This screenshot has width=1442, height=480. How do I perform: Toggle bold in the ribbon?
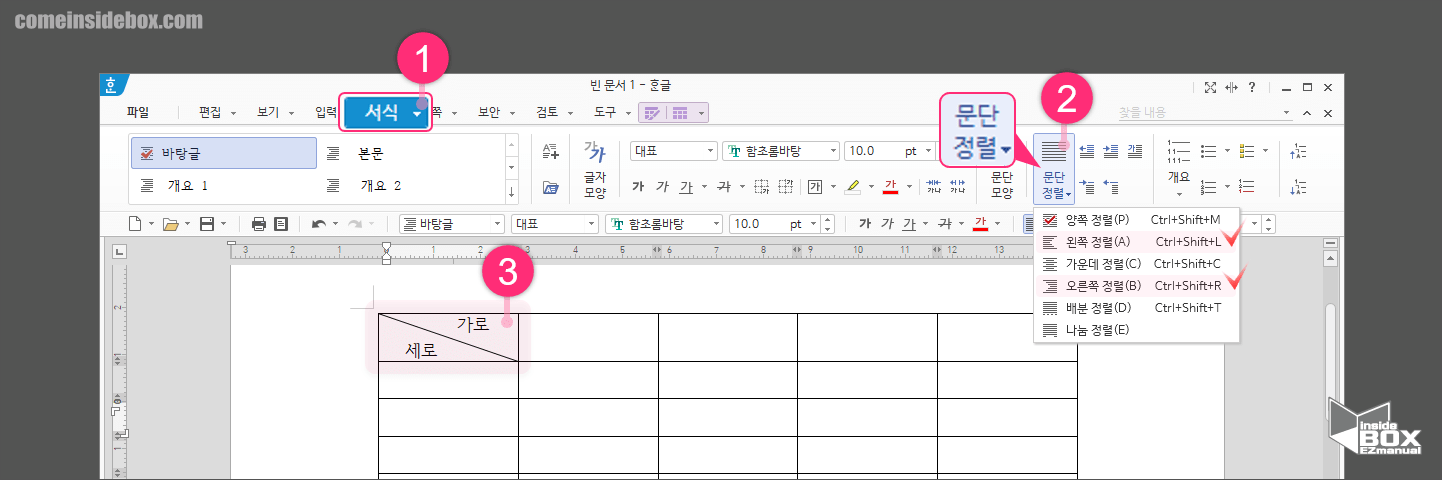click(x=638, y=187)
